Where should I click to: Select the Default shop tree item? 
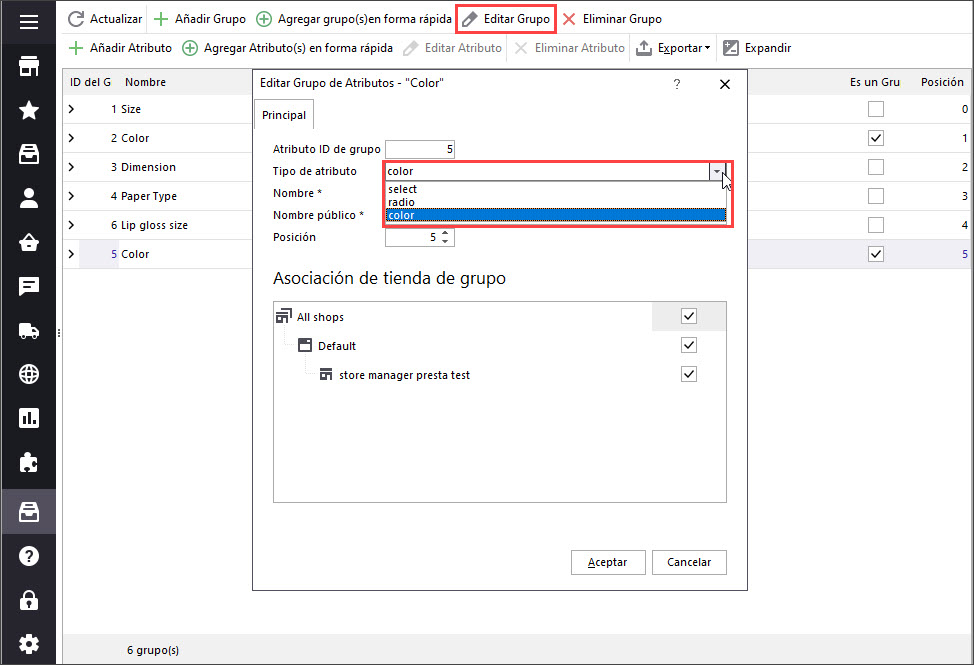[337, 346]
